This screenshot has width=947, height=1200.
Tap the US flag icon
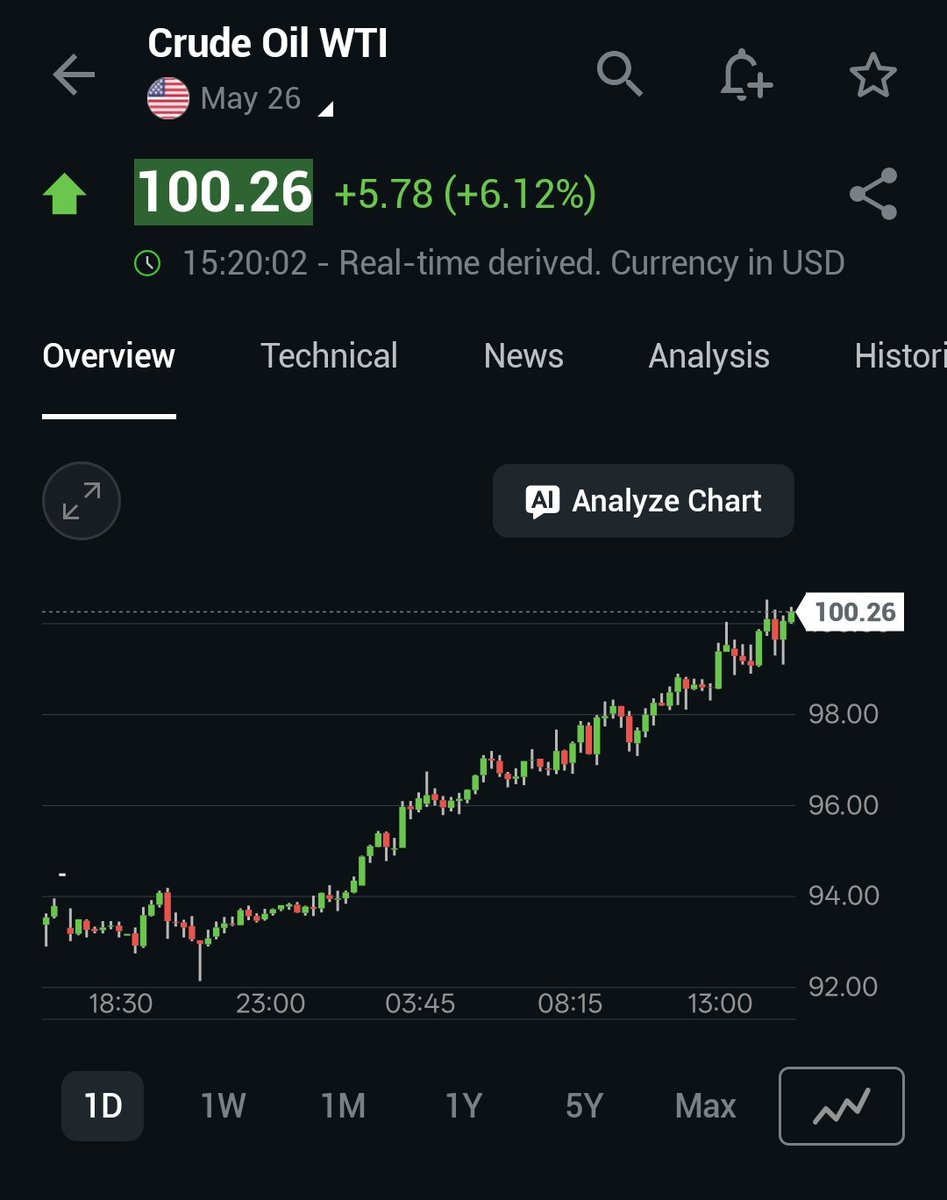(168, 99)
